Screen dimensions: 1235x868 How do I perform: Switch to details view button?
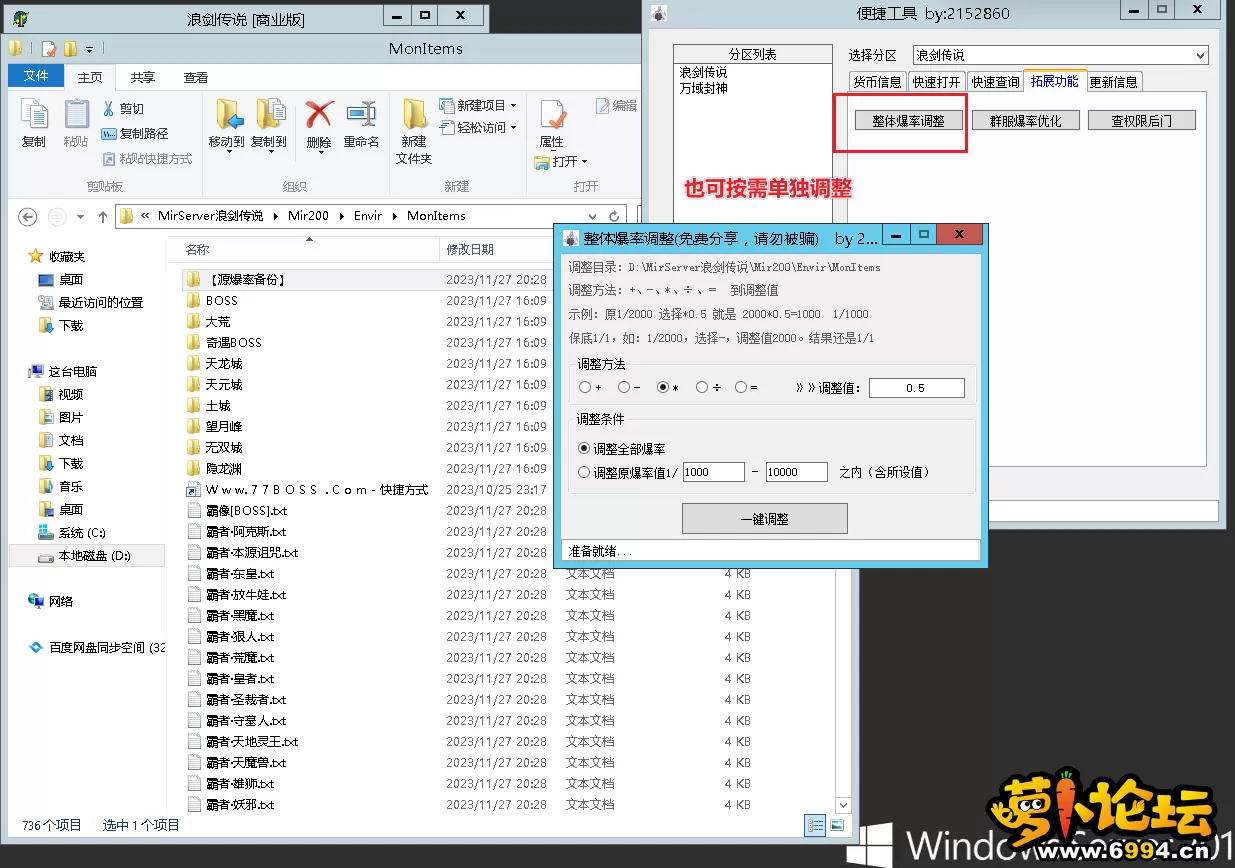pos(816,825)
